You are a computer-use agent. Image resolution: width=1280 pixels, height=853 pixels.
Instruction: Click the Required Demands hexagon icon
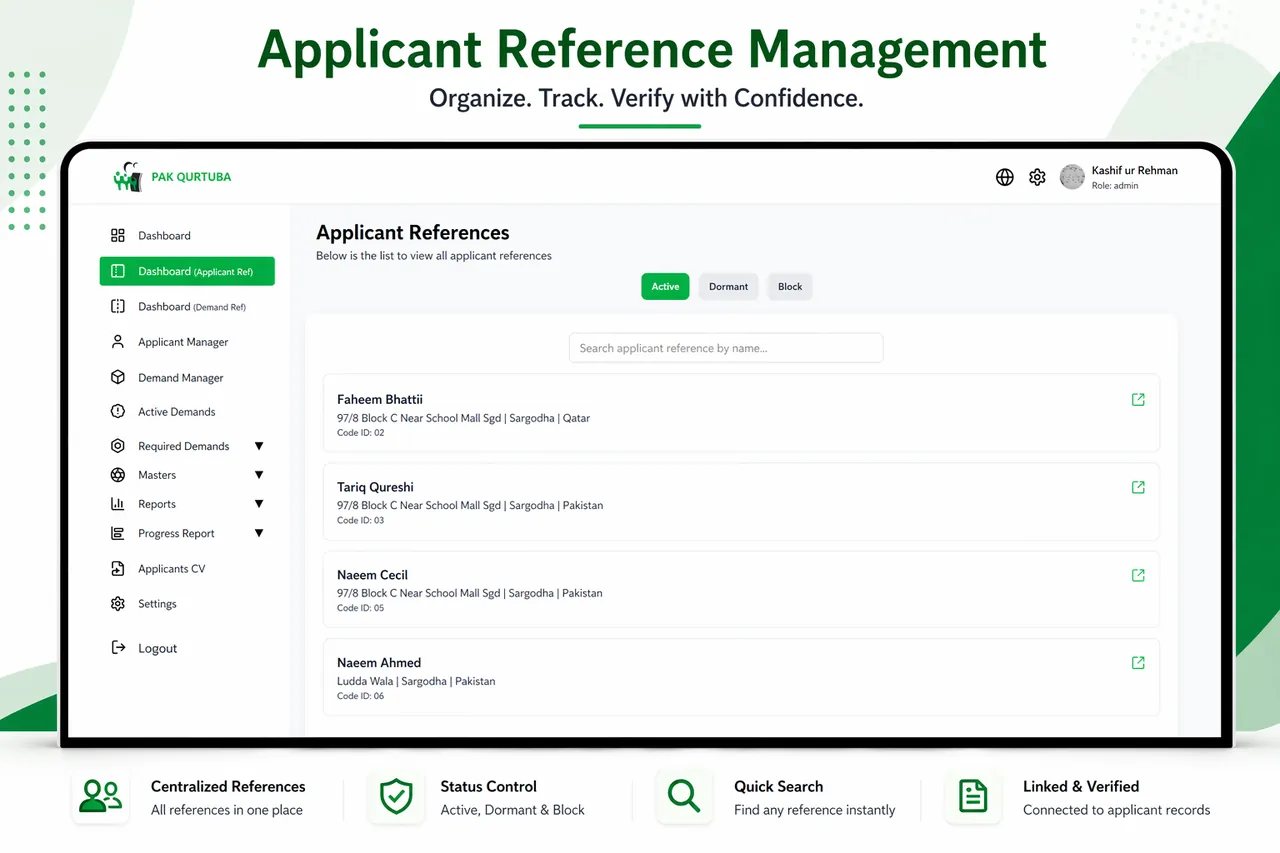[118, 446]
